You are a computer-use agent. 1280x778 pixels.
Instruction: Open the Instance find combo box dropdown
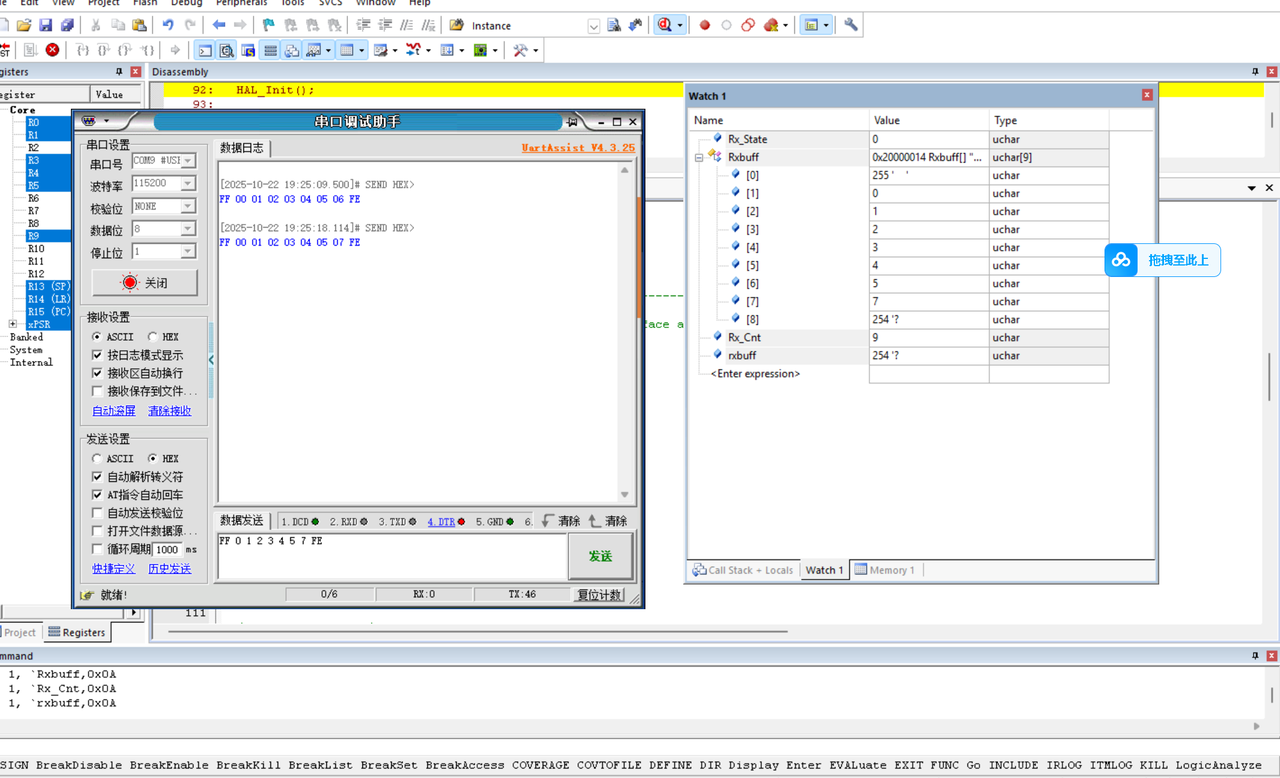click(593, 26)
